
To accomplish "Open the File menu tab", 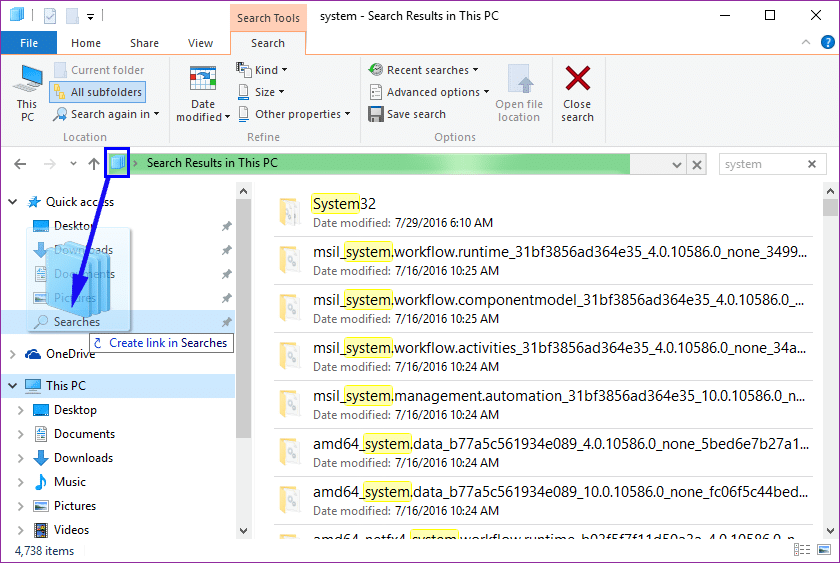I will (x=28, y=43).
